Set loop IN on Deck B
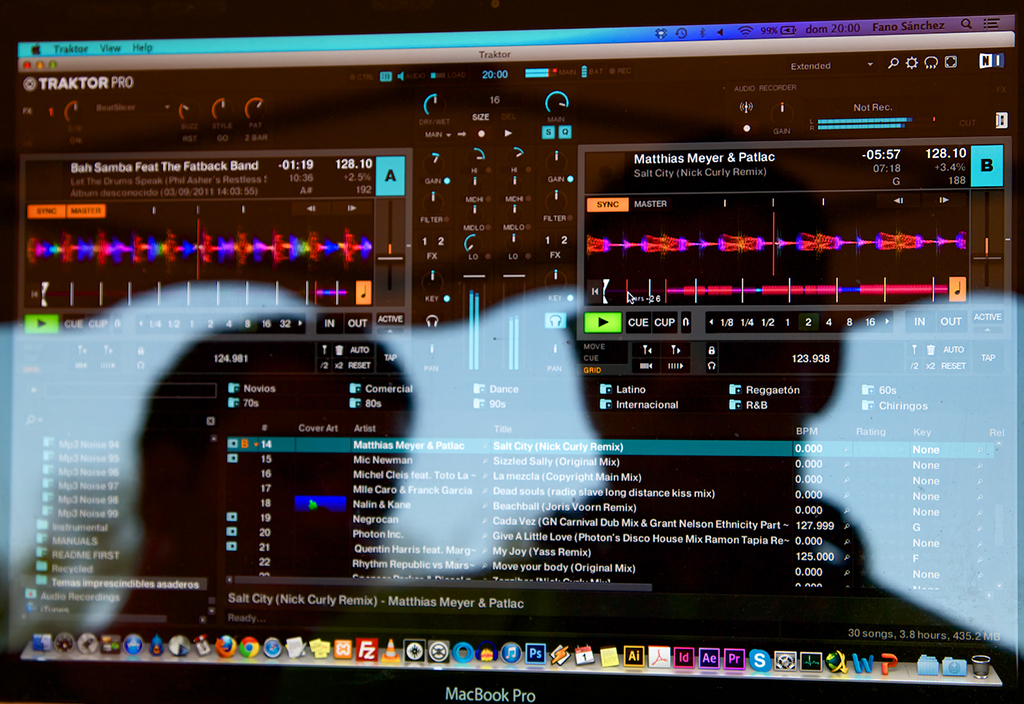This screenshot has height=704, width=1024. 919,321
